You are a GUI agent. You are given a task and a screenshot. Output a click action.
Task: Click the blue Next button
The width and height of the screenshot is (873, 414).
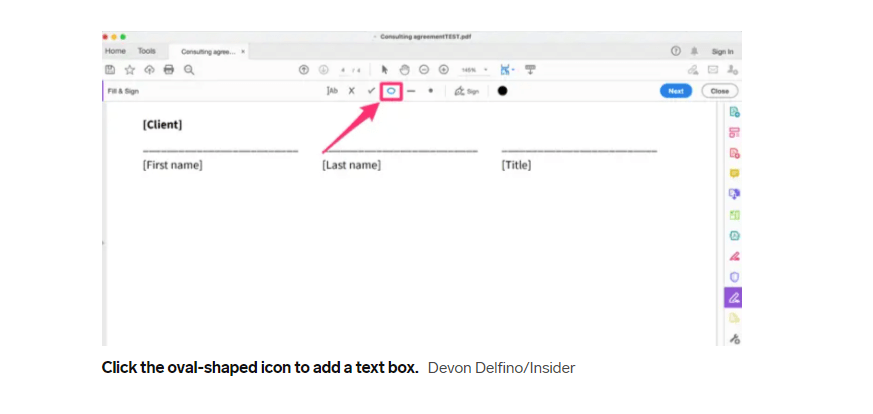tap(676, 90)
